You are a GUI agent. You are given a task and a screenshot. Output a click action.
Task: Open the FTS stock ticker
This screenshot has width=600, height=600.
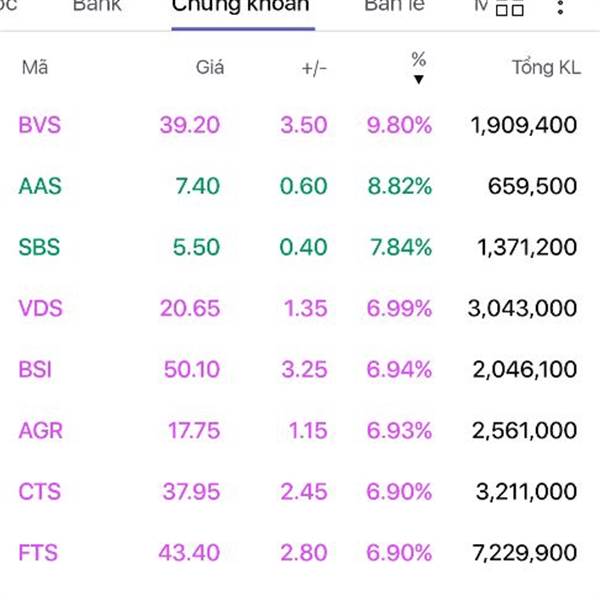coord(38,553)
